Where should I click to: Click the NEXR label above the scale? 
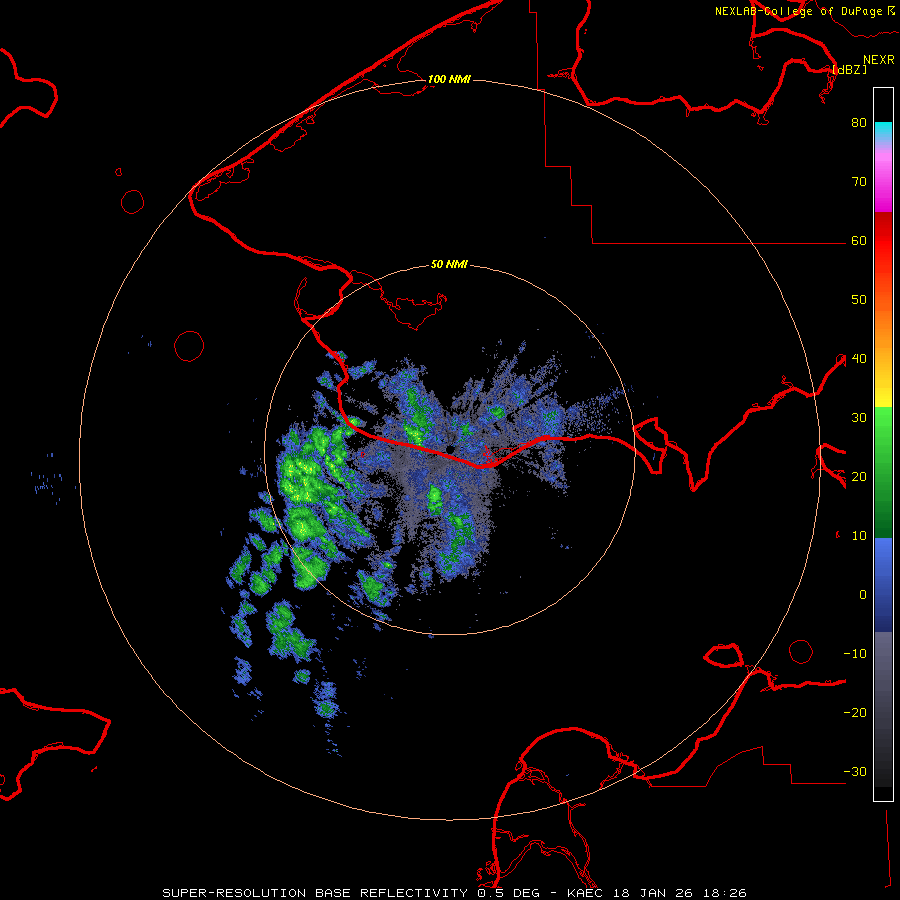pos(879,60)
